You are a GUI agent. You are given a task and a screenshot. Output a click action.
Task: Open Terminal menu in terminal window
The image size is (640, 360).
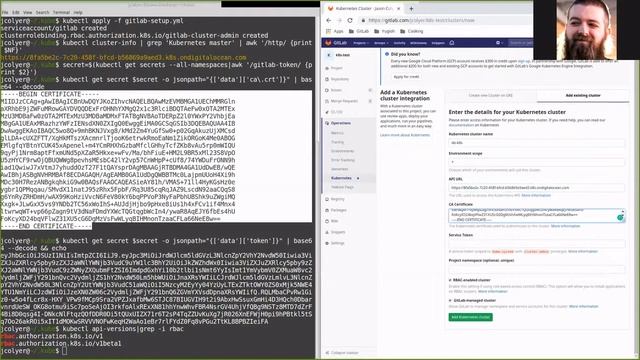61,13
